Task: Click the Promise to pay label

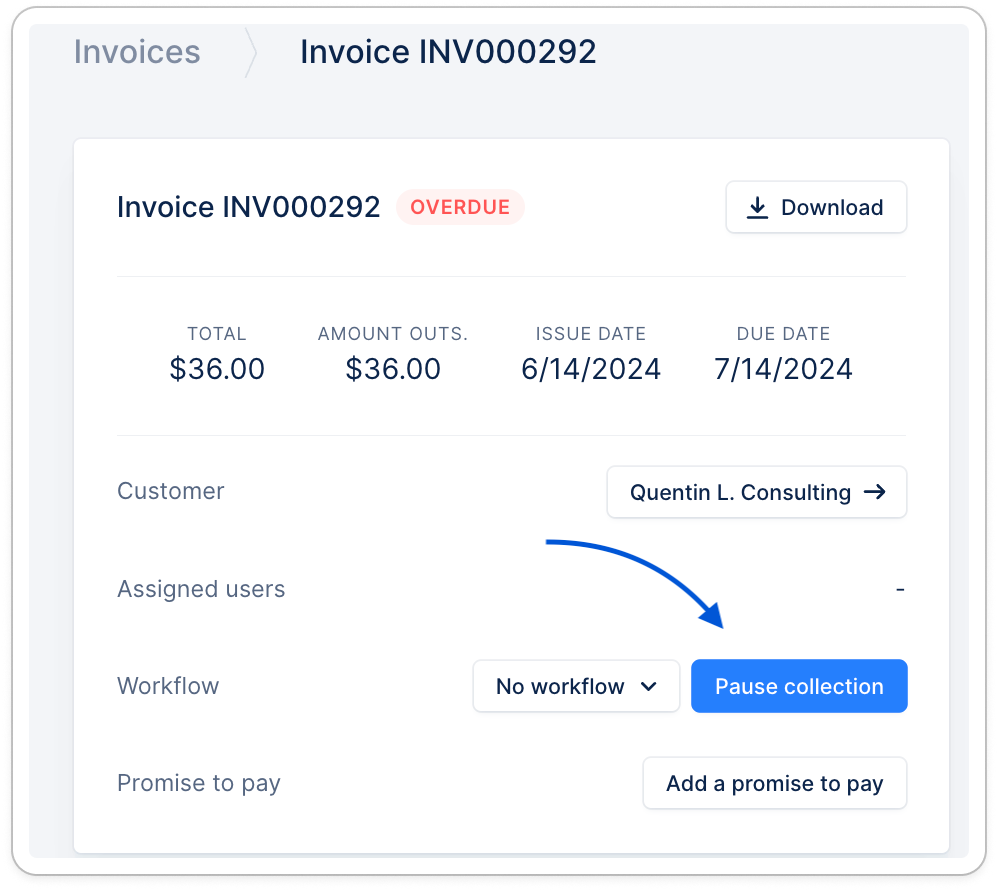Action: tap(199, 783)
